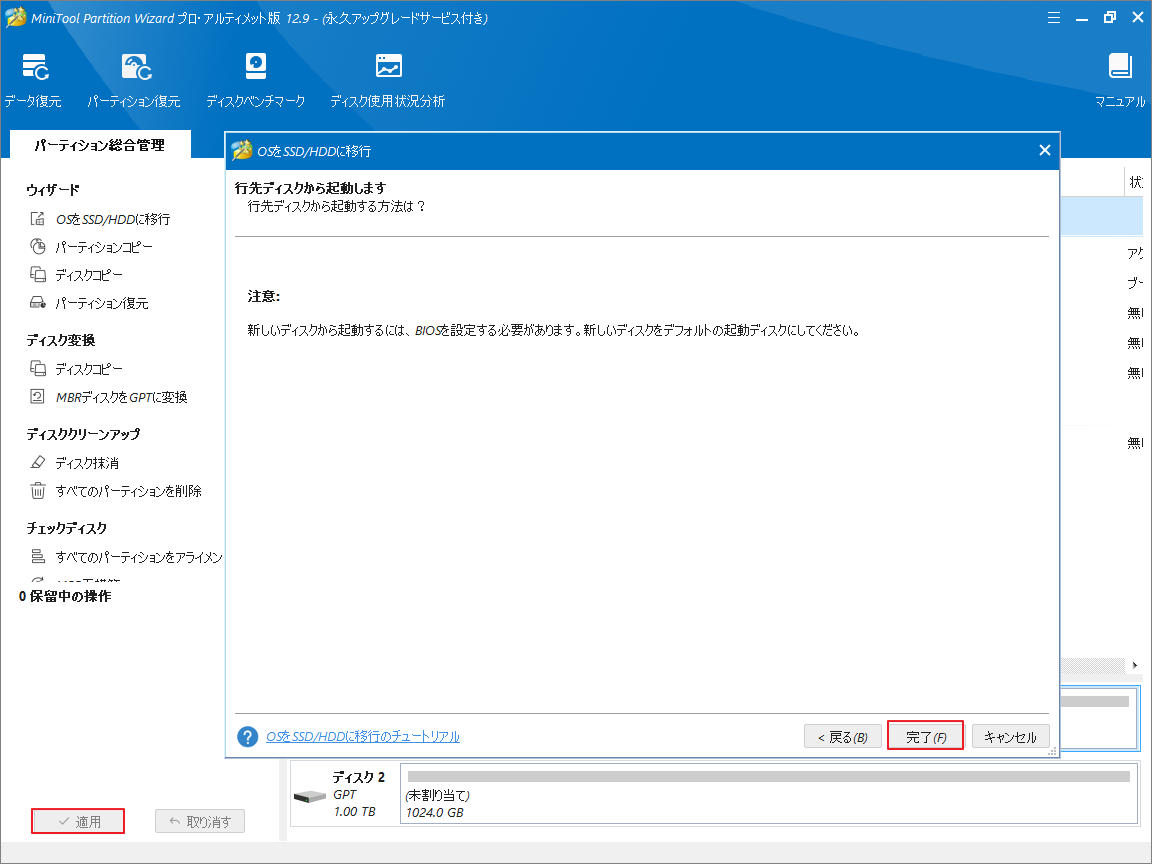
Task: Click the ディスク 2 drive icon
Action: [x=309, y=796]
